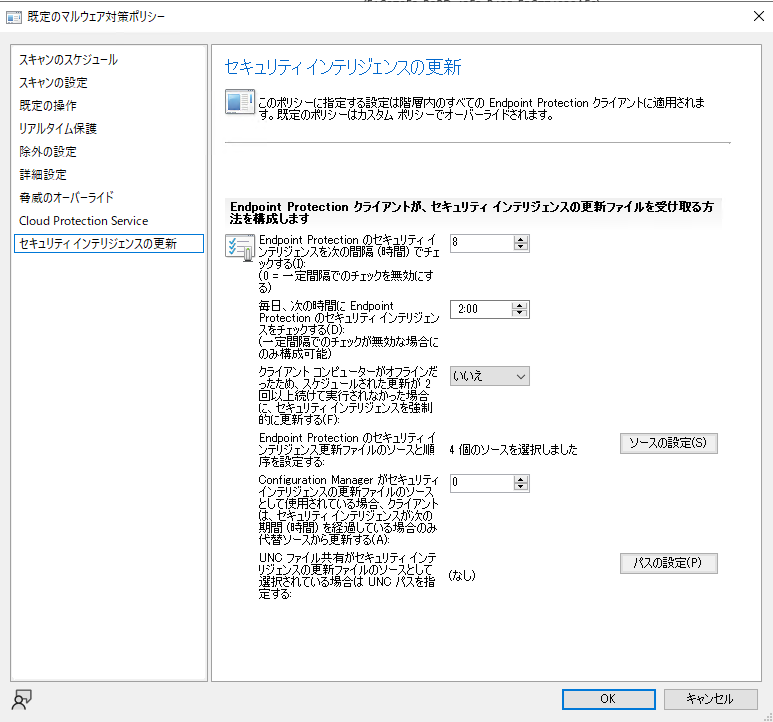
Task: Increase the daily check time 2:00
Action: tap(520, 305)
